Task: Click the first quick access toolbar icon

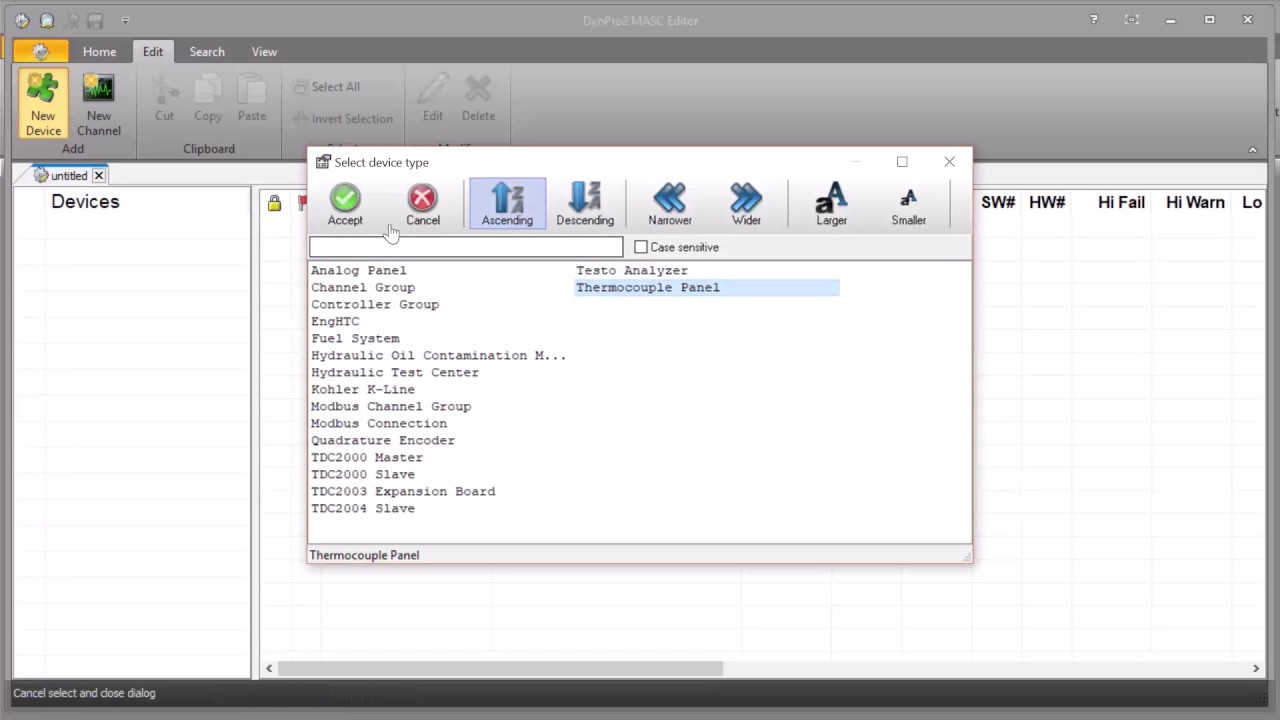Action: tap(22, 20)
